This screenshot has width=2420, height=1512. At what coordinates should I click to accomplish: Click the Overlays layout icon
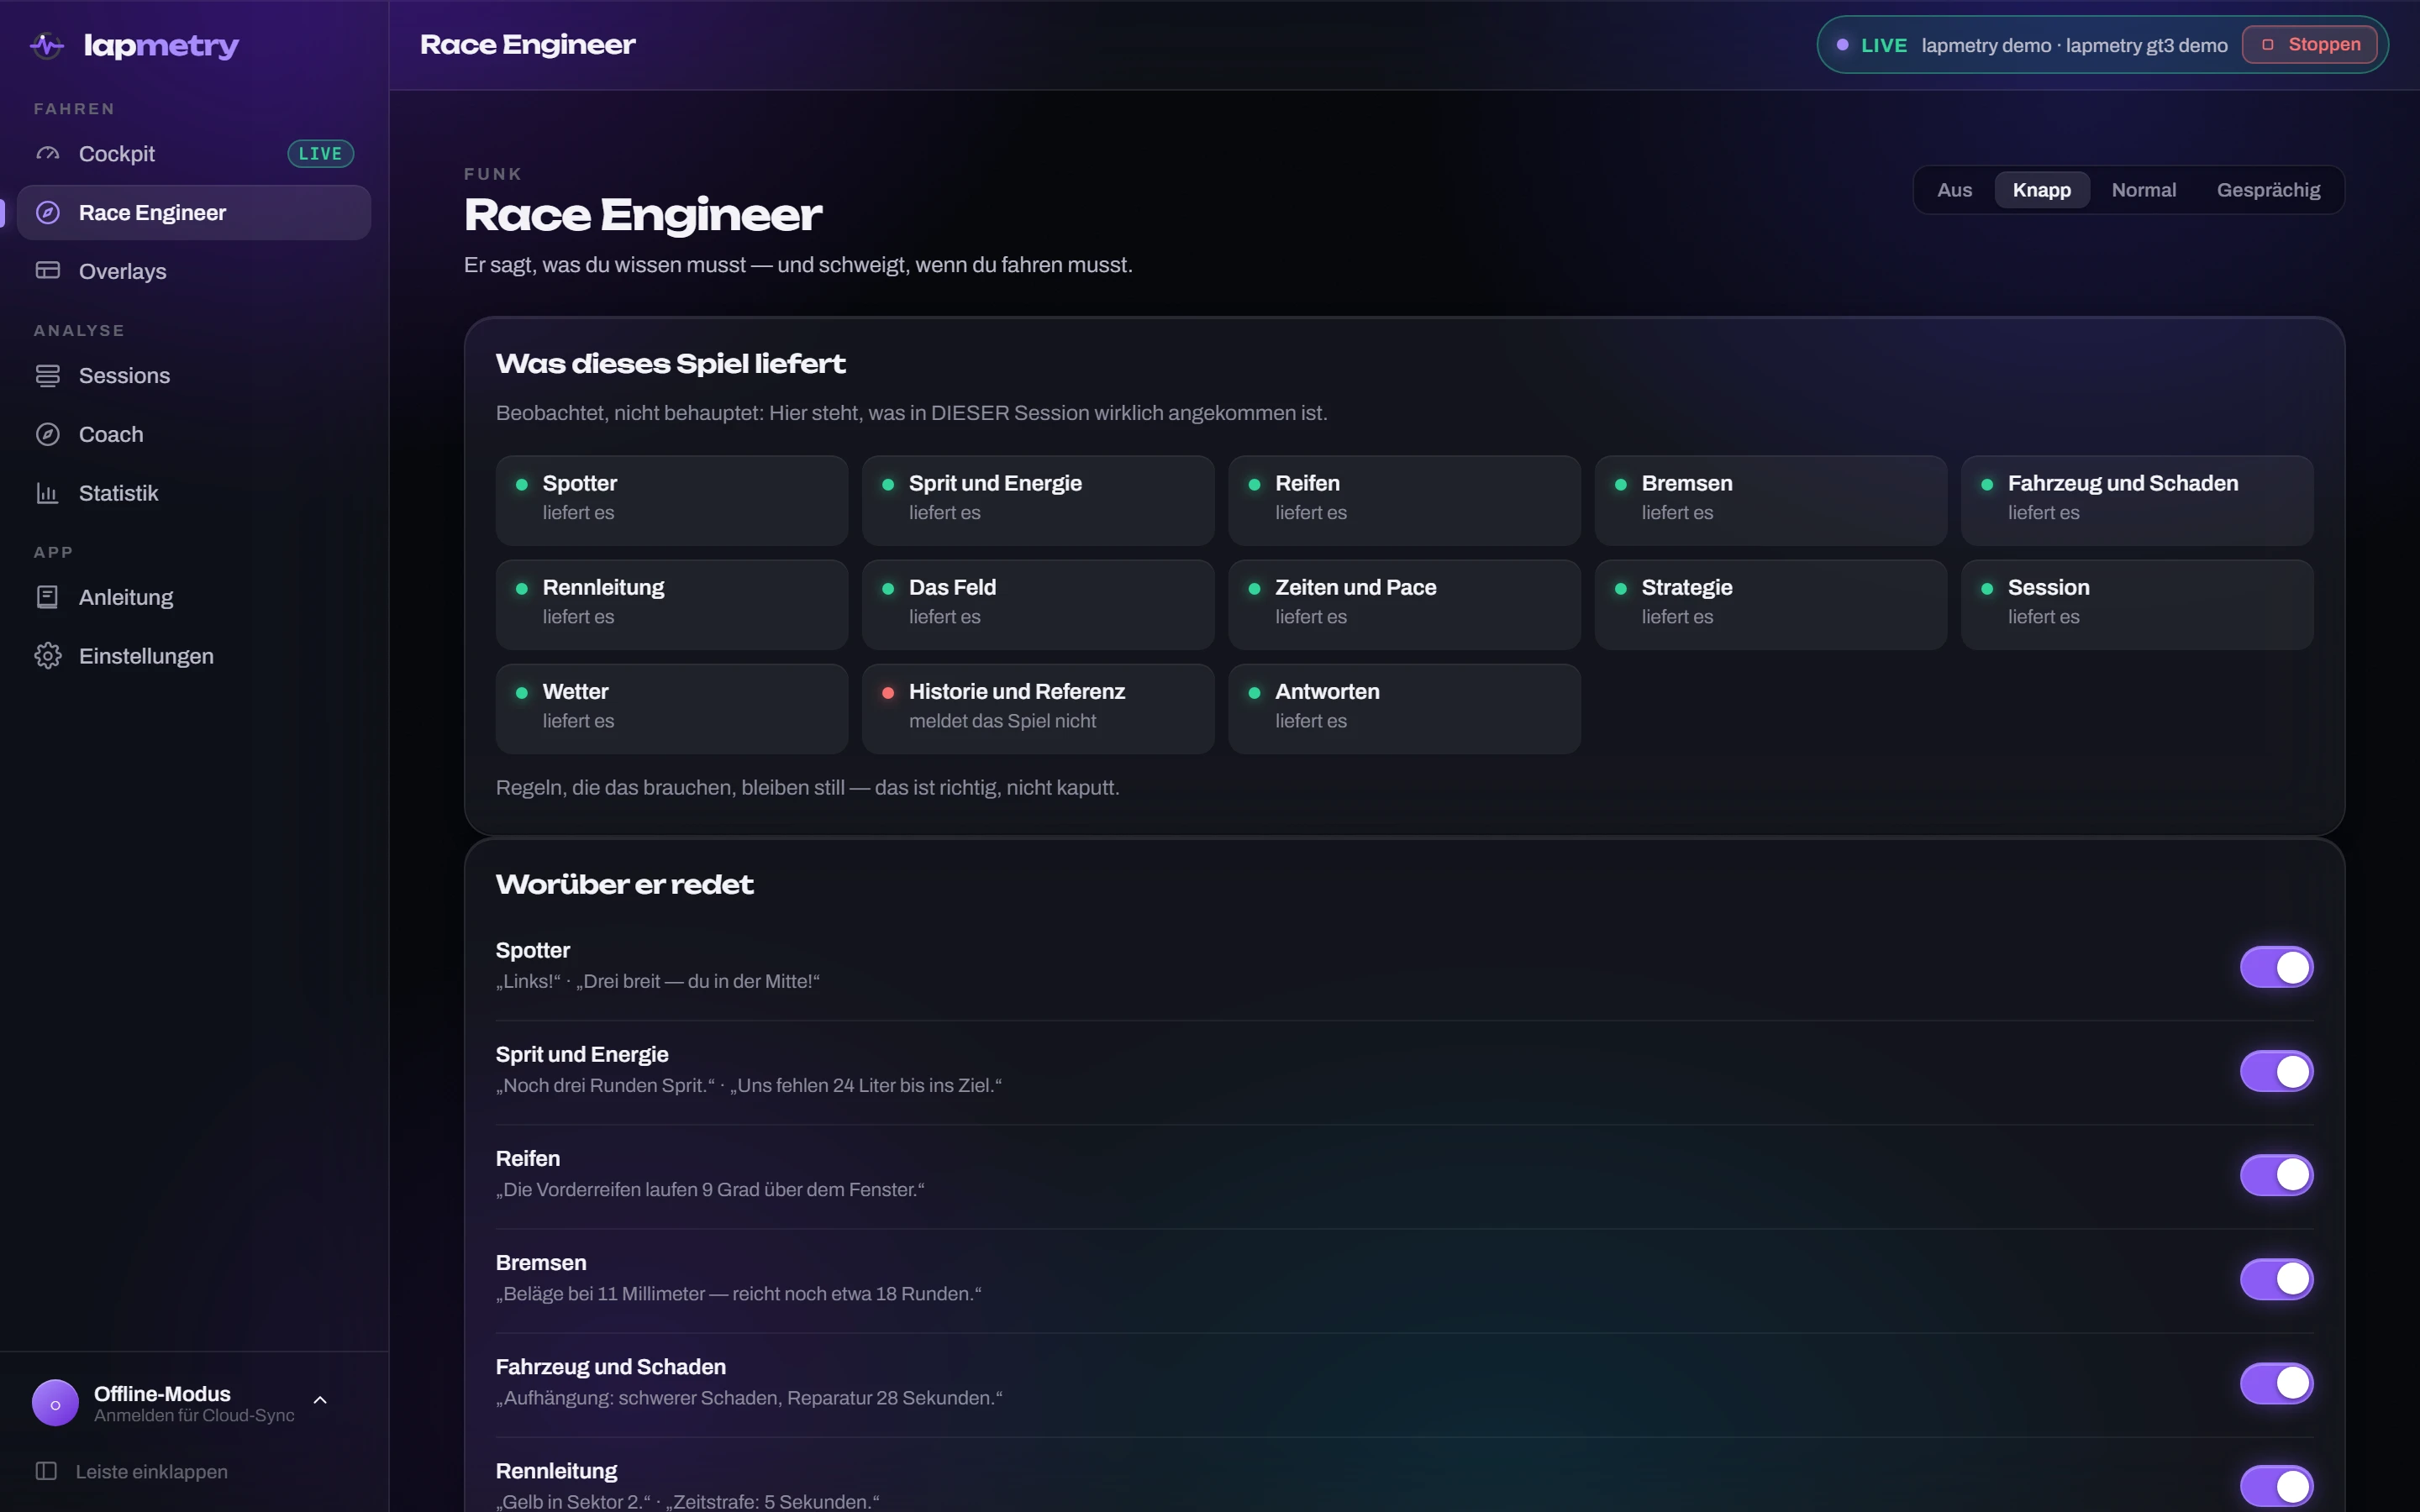[x=48, y=271]
